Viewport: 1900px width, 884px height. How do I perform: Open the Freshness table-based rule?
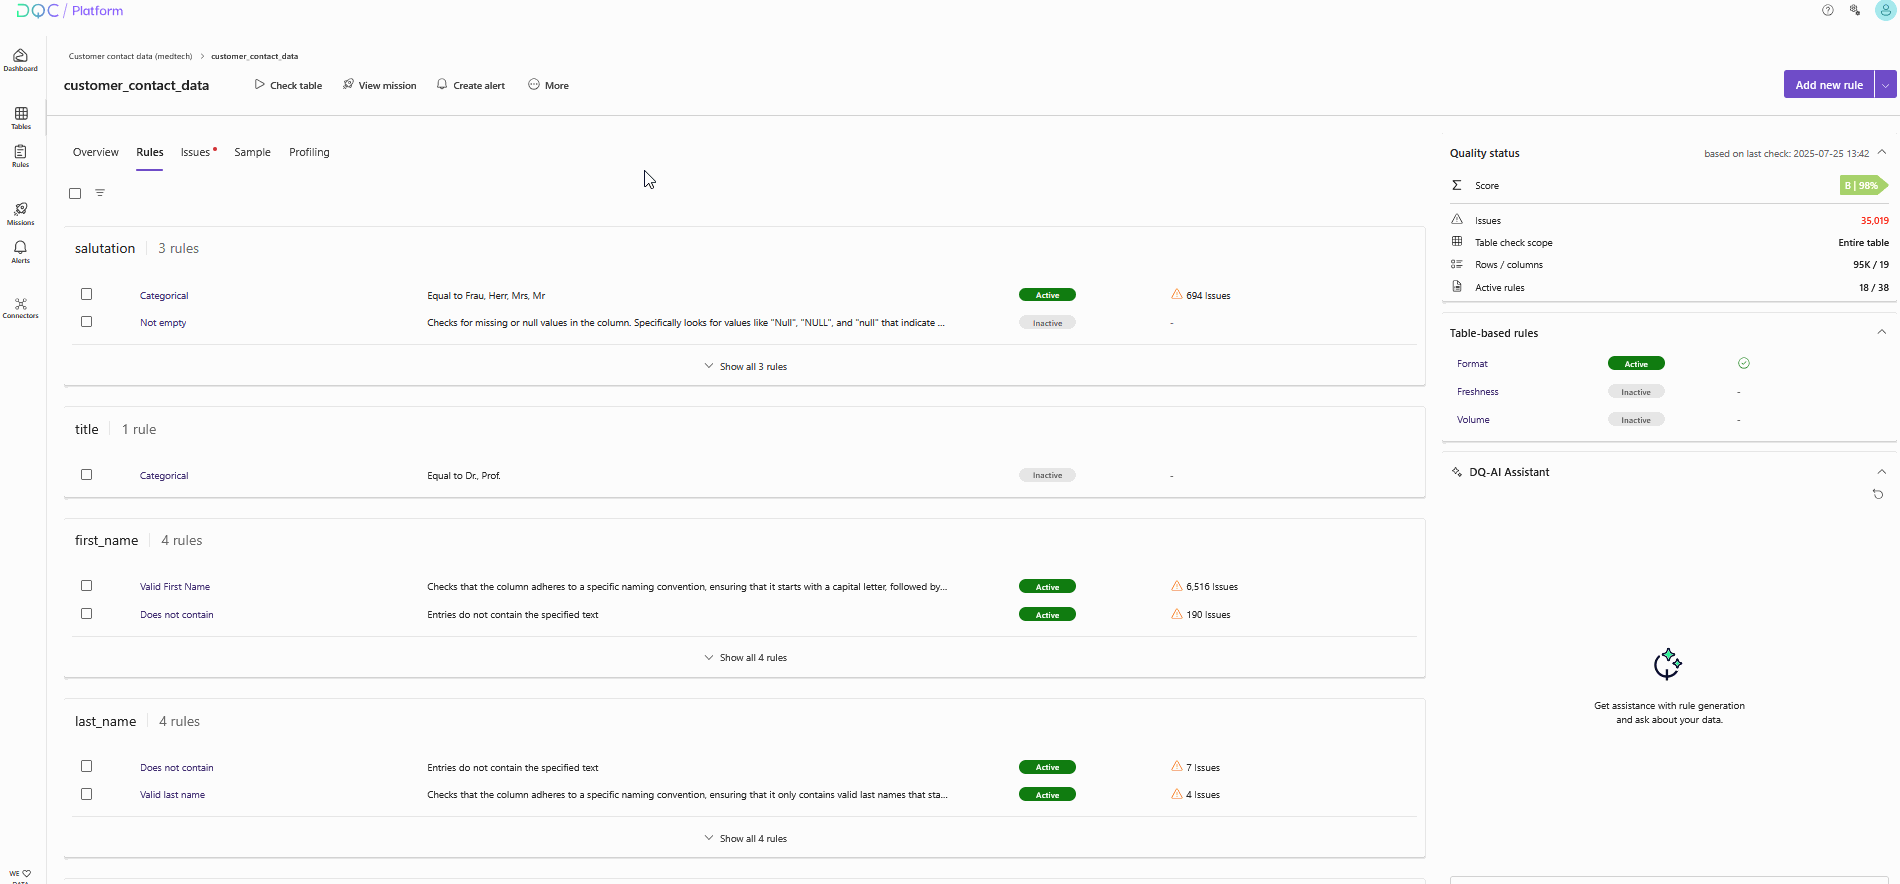tap(1477, 392)
